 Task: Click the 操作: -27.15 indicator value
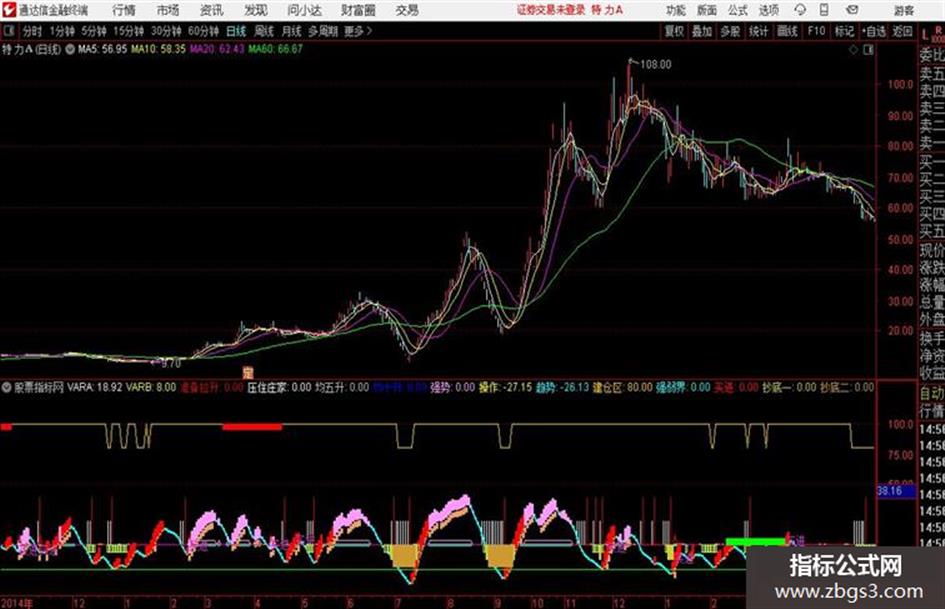(505, 387)
